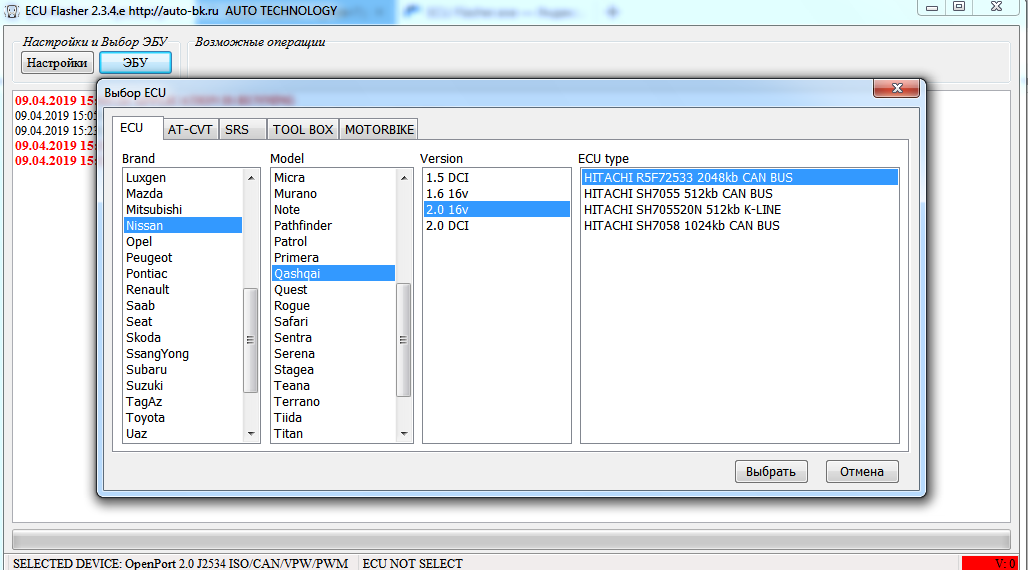Click down arrow of Model list scrollbar
Viewport: 1028px width, 570px height.
click(x=404, y=434)
